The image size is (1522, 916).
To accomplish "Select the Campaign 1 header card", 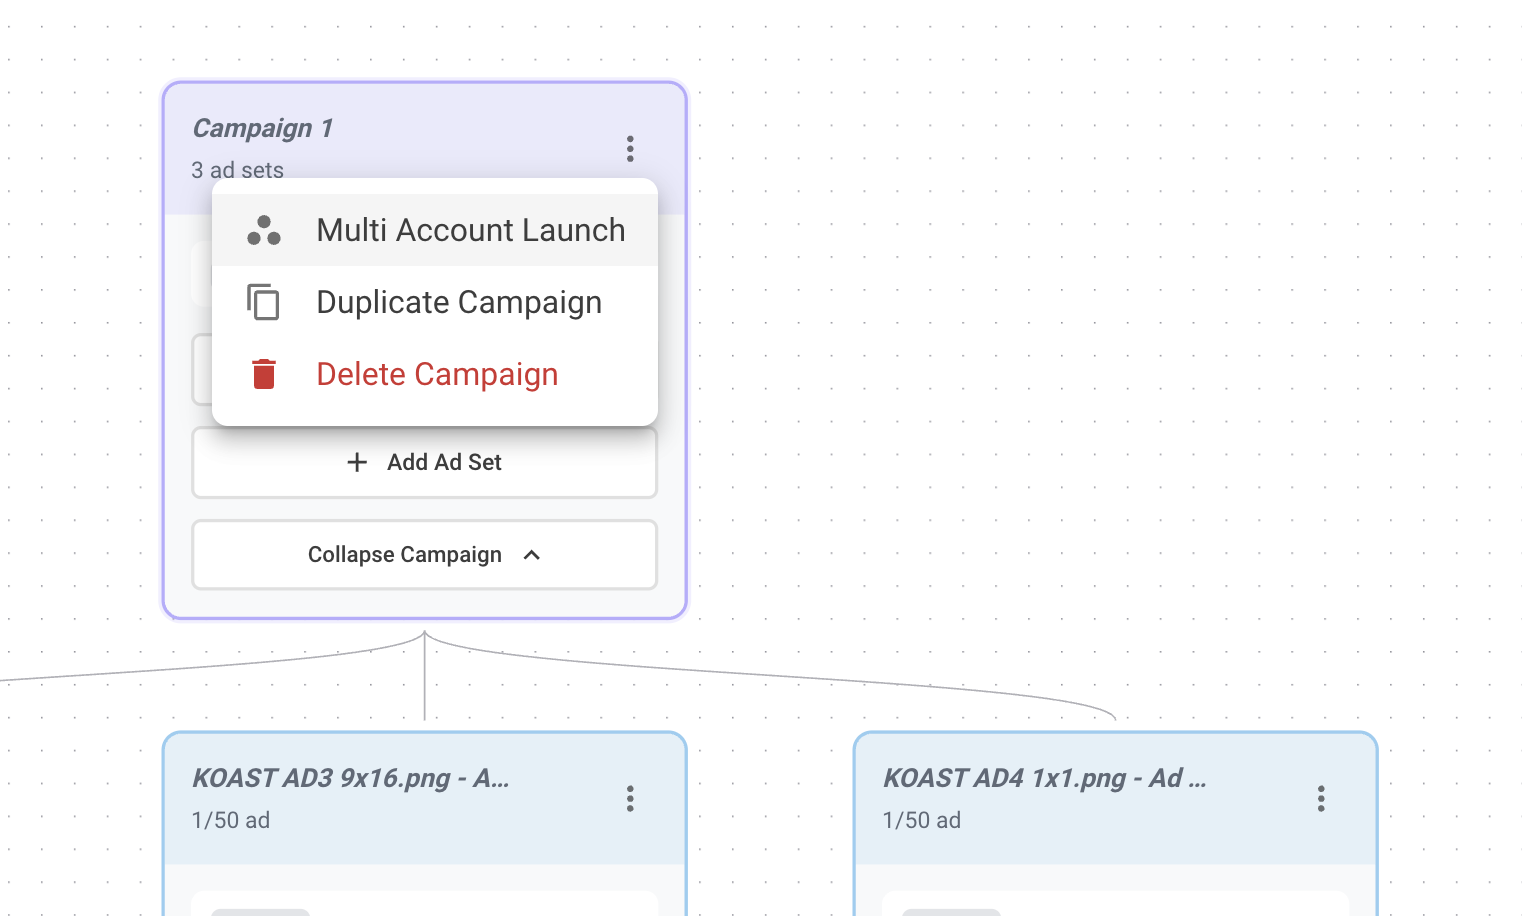I will coord(263,128).
